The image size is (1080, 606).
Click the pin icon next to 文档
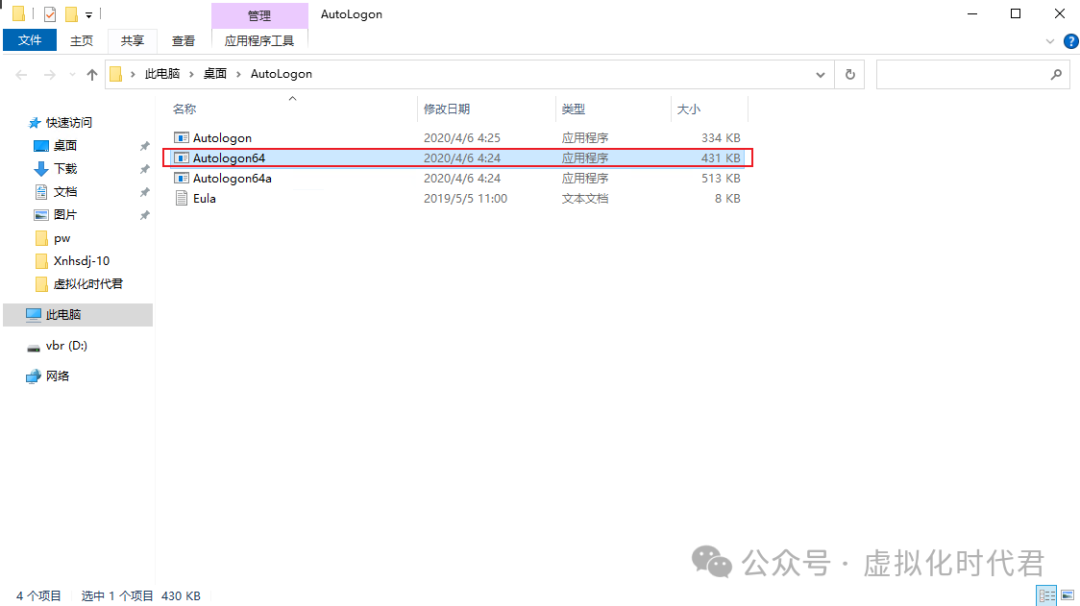pos(145,192)
